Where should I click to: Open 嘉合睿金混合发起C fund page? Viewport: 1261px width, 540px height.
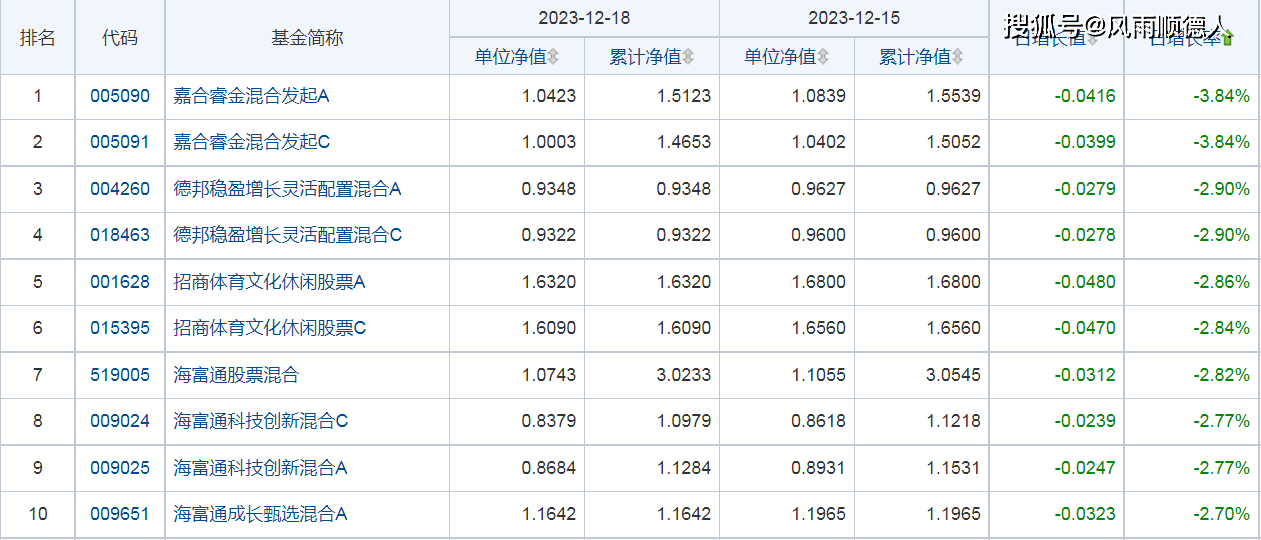click(252, 142)
